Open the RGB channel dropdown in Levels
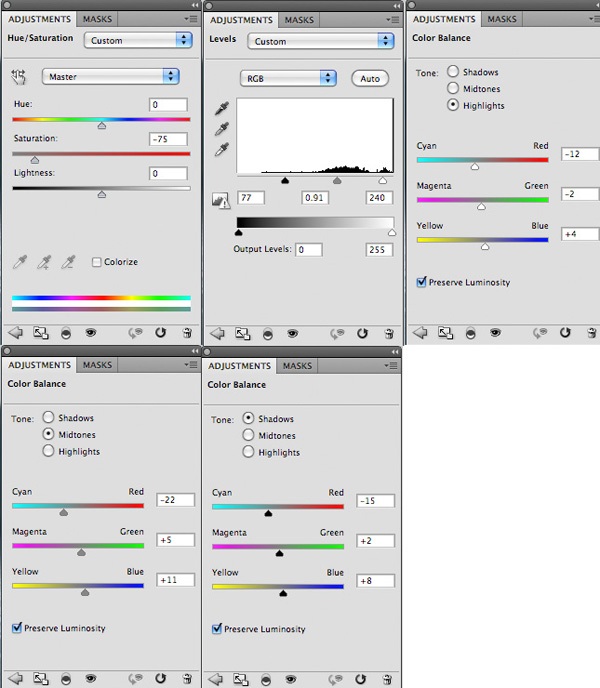Viewport: 600px width, 688px height. click(288, 79)
